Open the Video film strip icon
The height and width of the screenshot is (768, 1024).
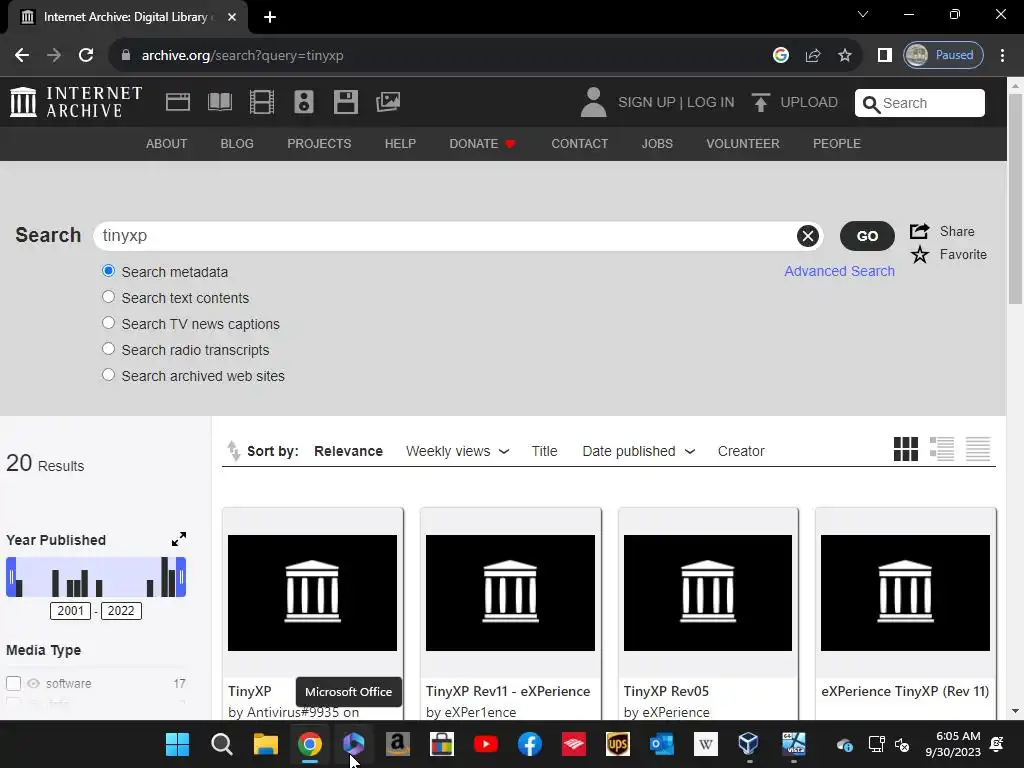[262, 102]
